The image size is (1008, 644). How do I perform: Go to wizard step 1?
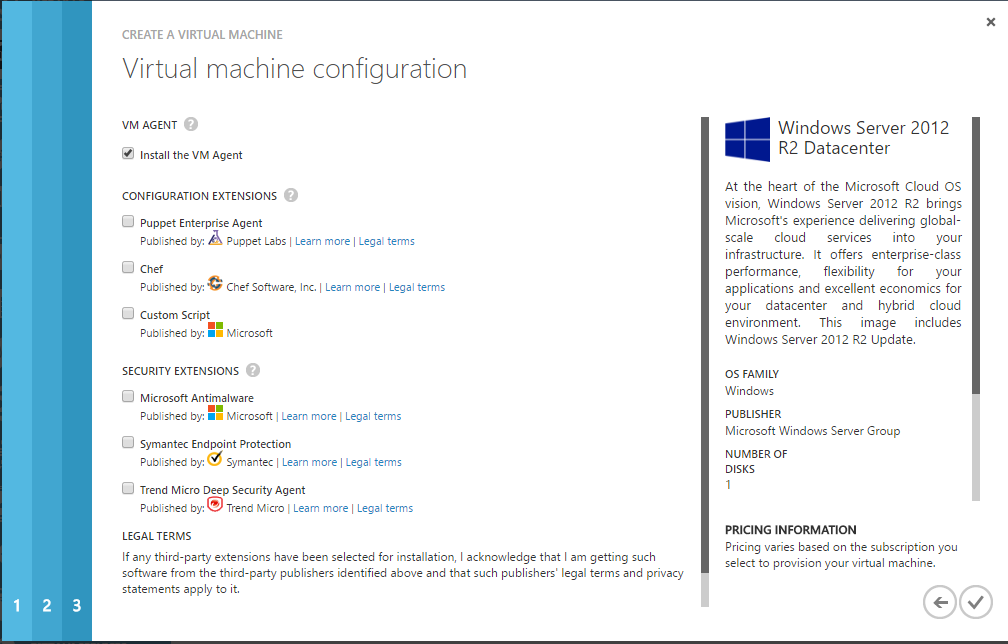pyautogui.click(x=17, y=605)
